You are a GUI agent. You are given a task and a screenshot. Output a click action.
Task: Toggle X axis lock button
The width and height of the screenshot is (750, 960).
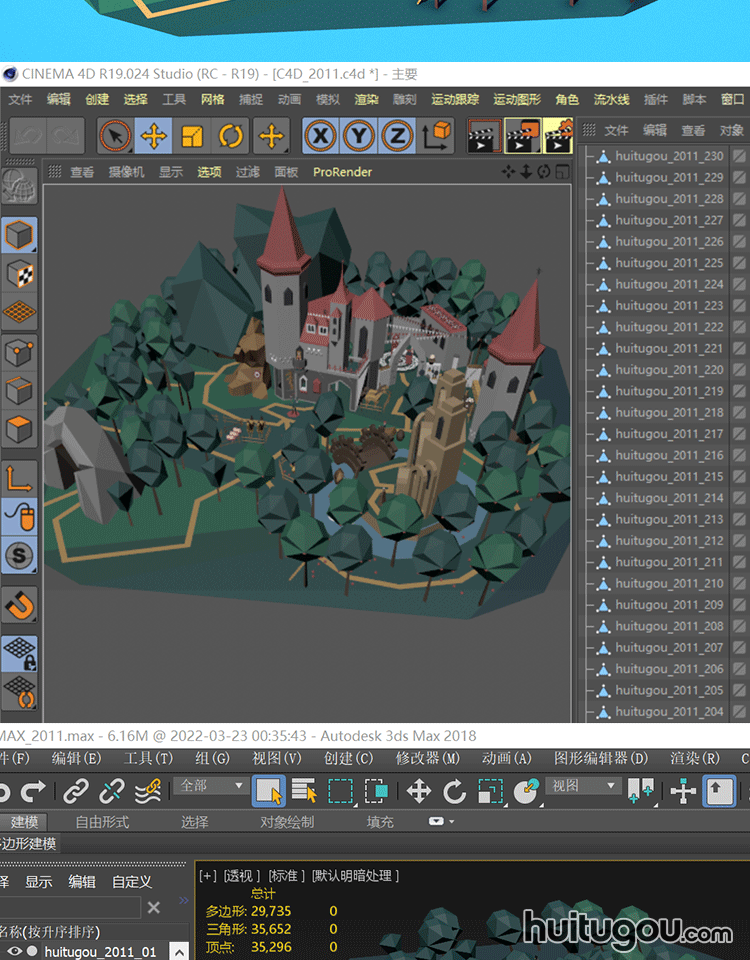[320, 135]
